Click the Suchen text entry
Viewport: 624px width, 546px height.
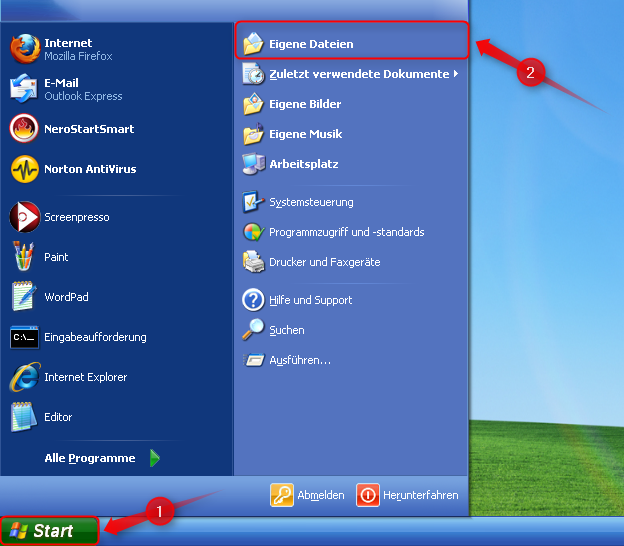click(287, 330)
